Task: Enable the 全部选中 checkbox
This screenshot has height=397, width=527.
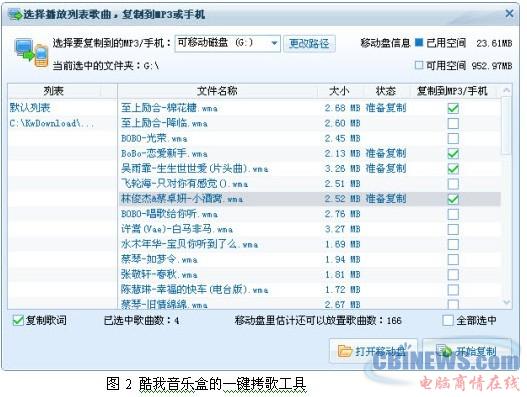Action: (448, 320)
